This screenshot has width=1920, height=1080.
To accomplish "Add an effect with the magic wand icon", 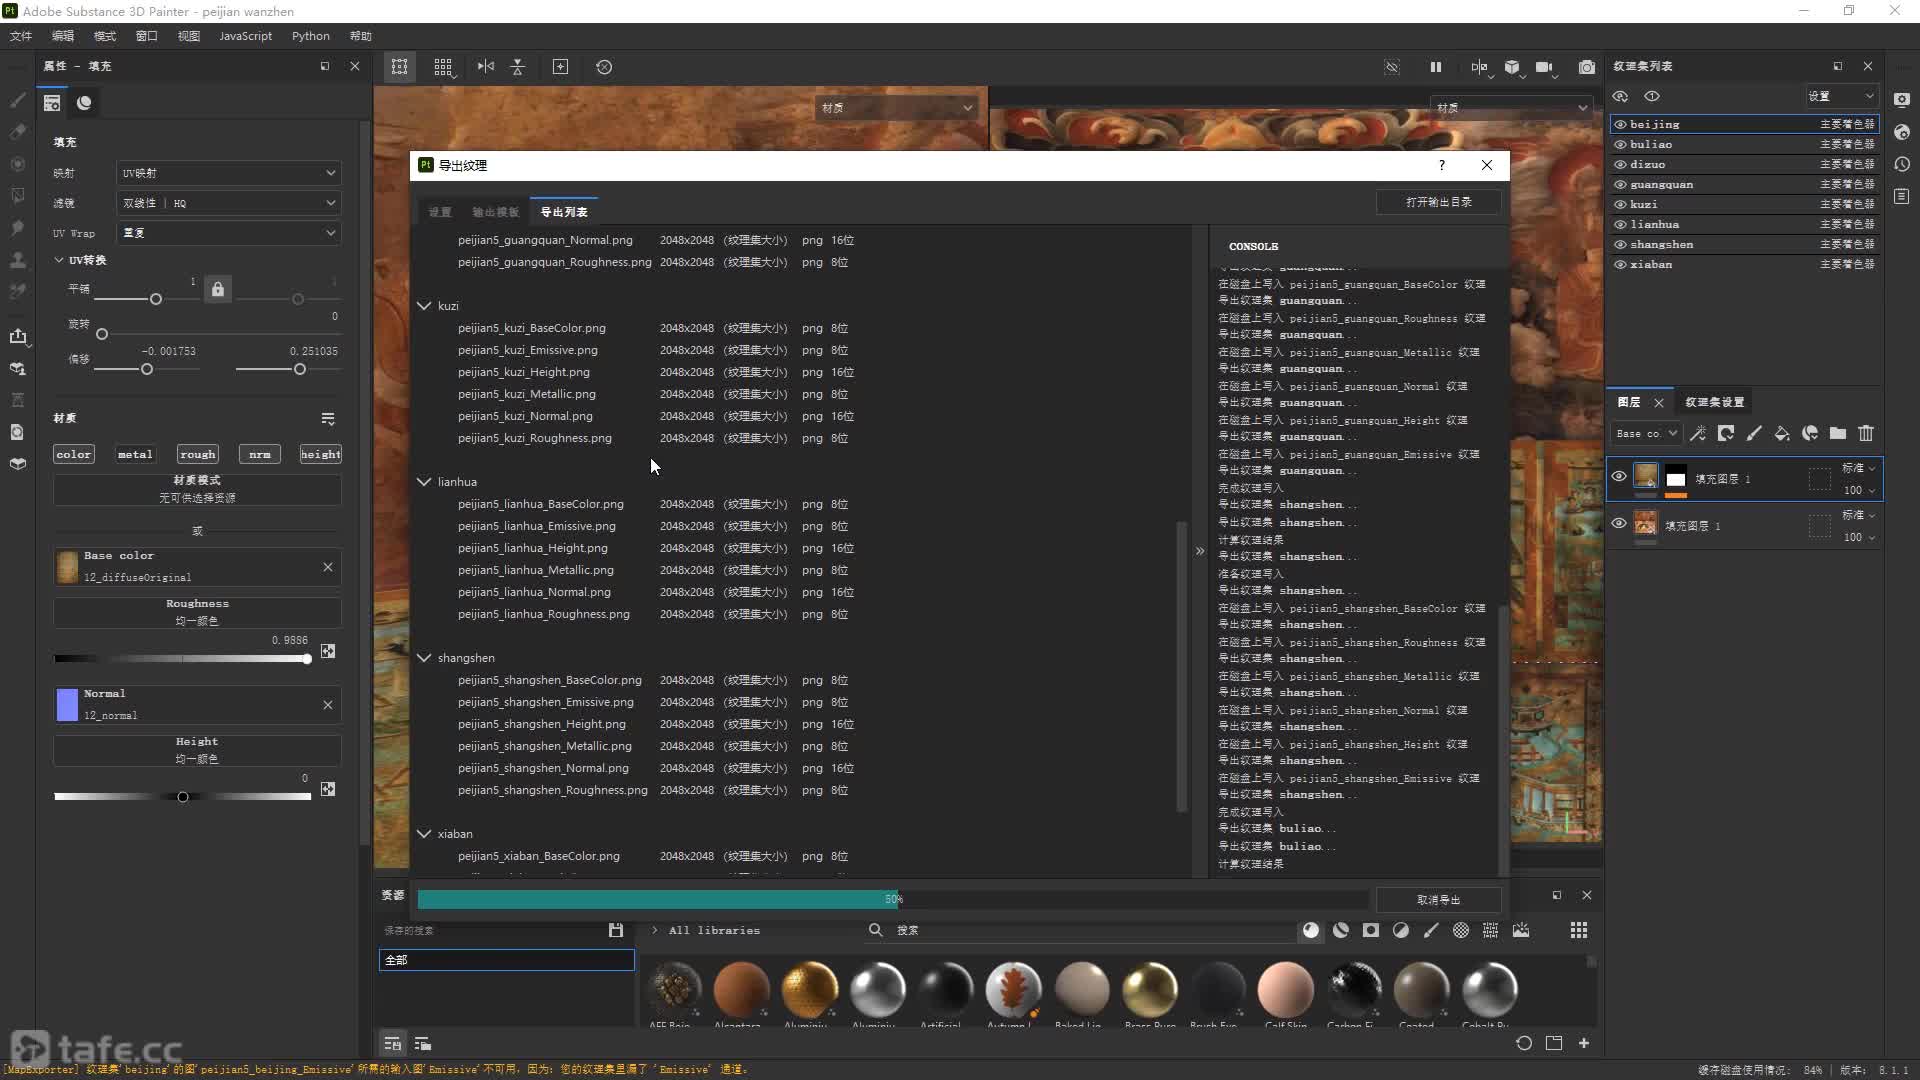I will [1698, 433].
